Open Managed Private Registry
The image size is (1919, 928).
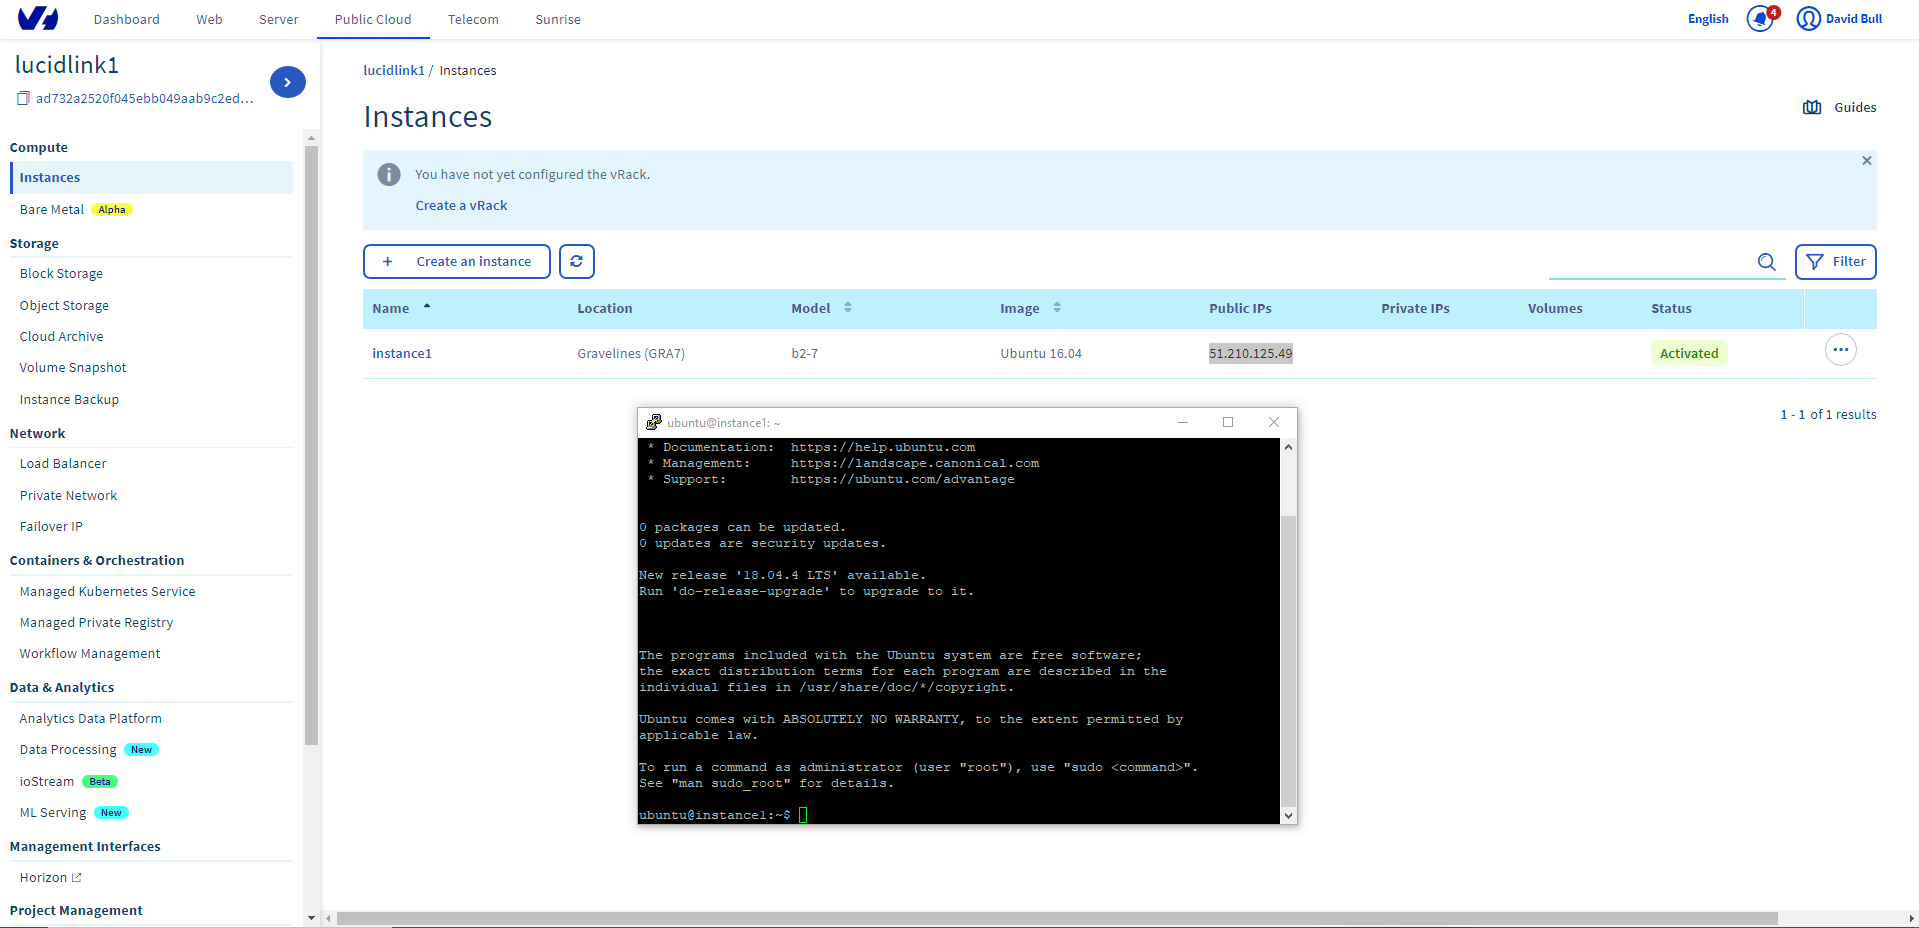click(96, 622)
